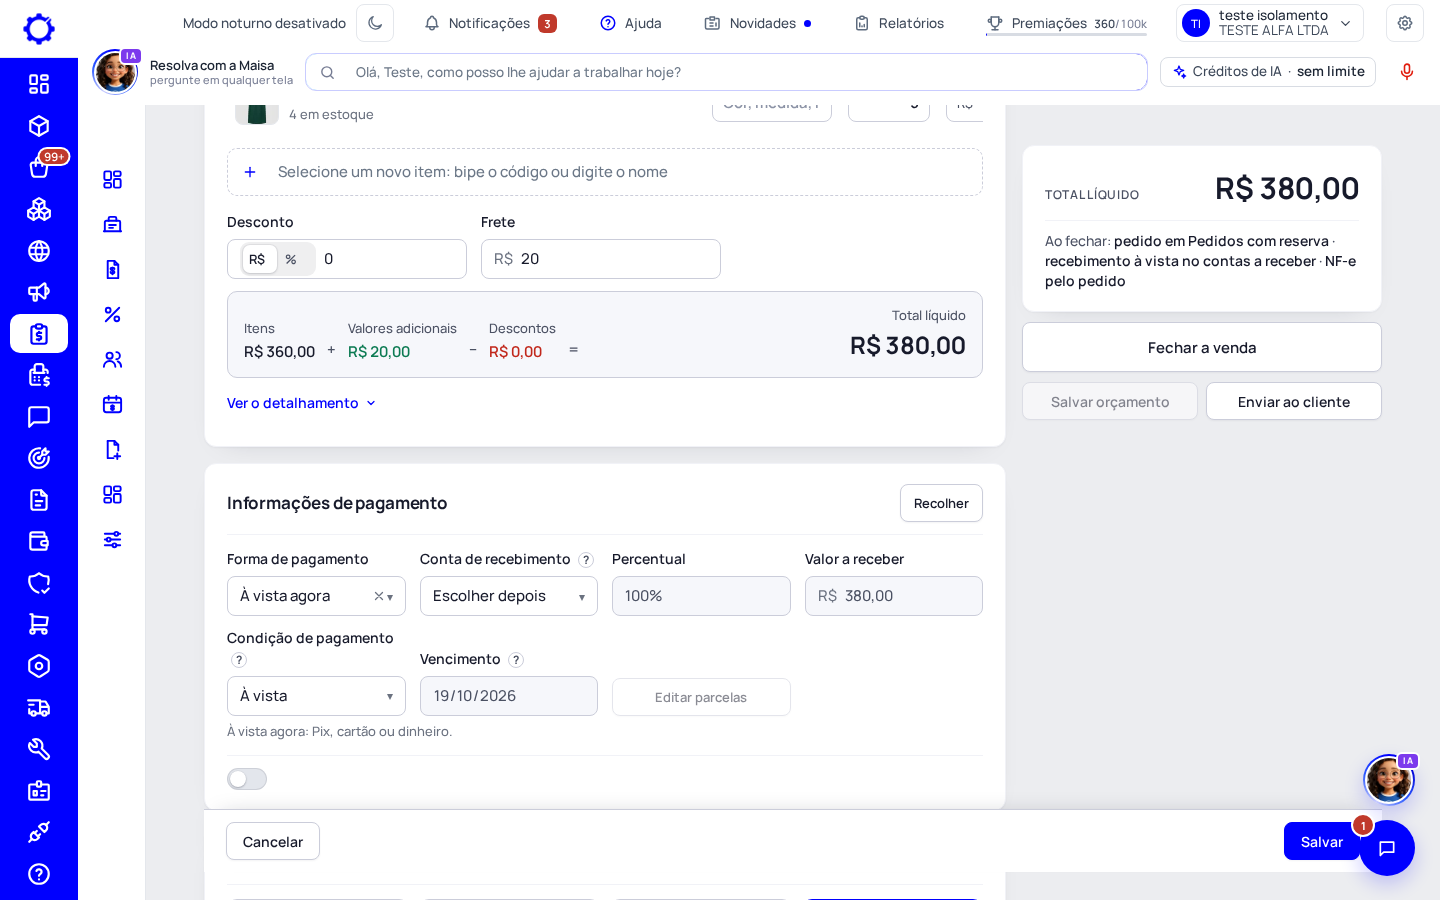The width and height of the screenshot is (1440, 900).
Task: Open Notificações menu
Action: (490, 23)
